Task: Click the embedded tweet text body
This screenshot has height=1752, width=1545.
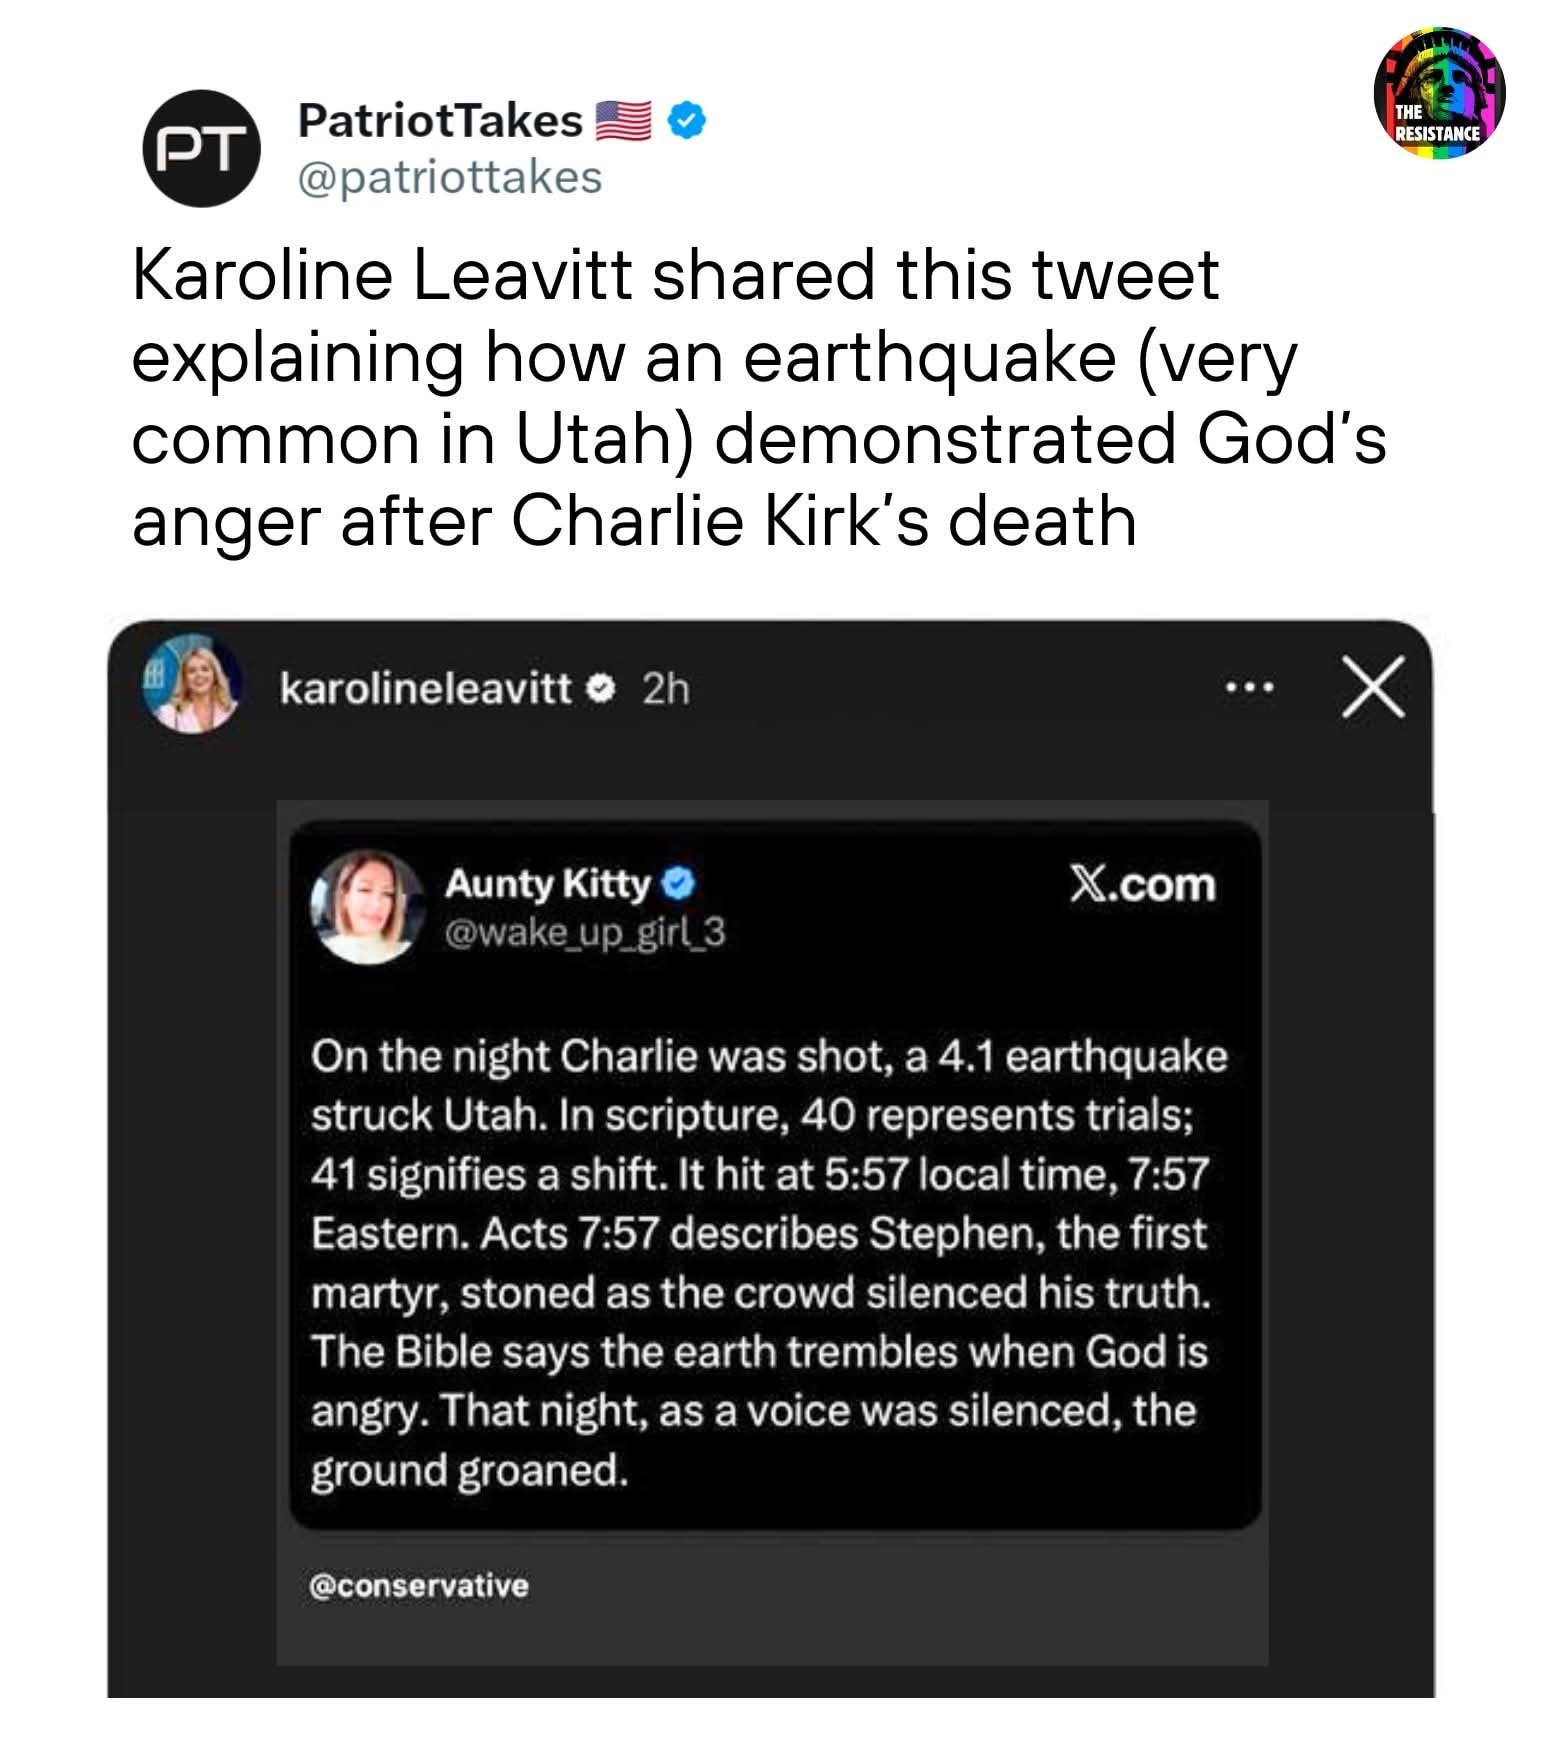Action: pos(768,1263)
